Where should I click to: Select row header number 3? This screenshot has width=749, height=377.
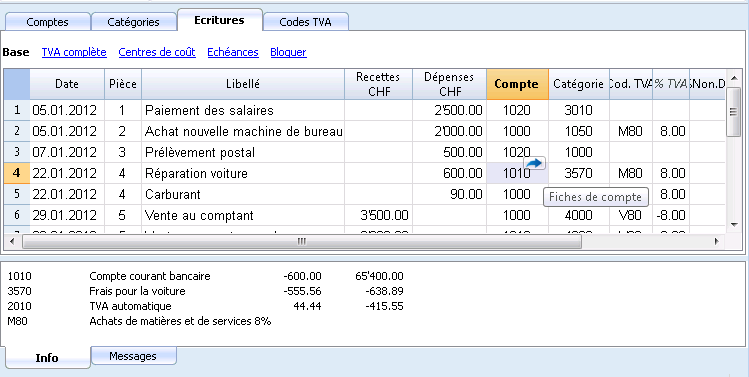point(17,152)
